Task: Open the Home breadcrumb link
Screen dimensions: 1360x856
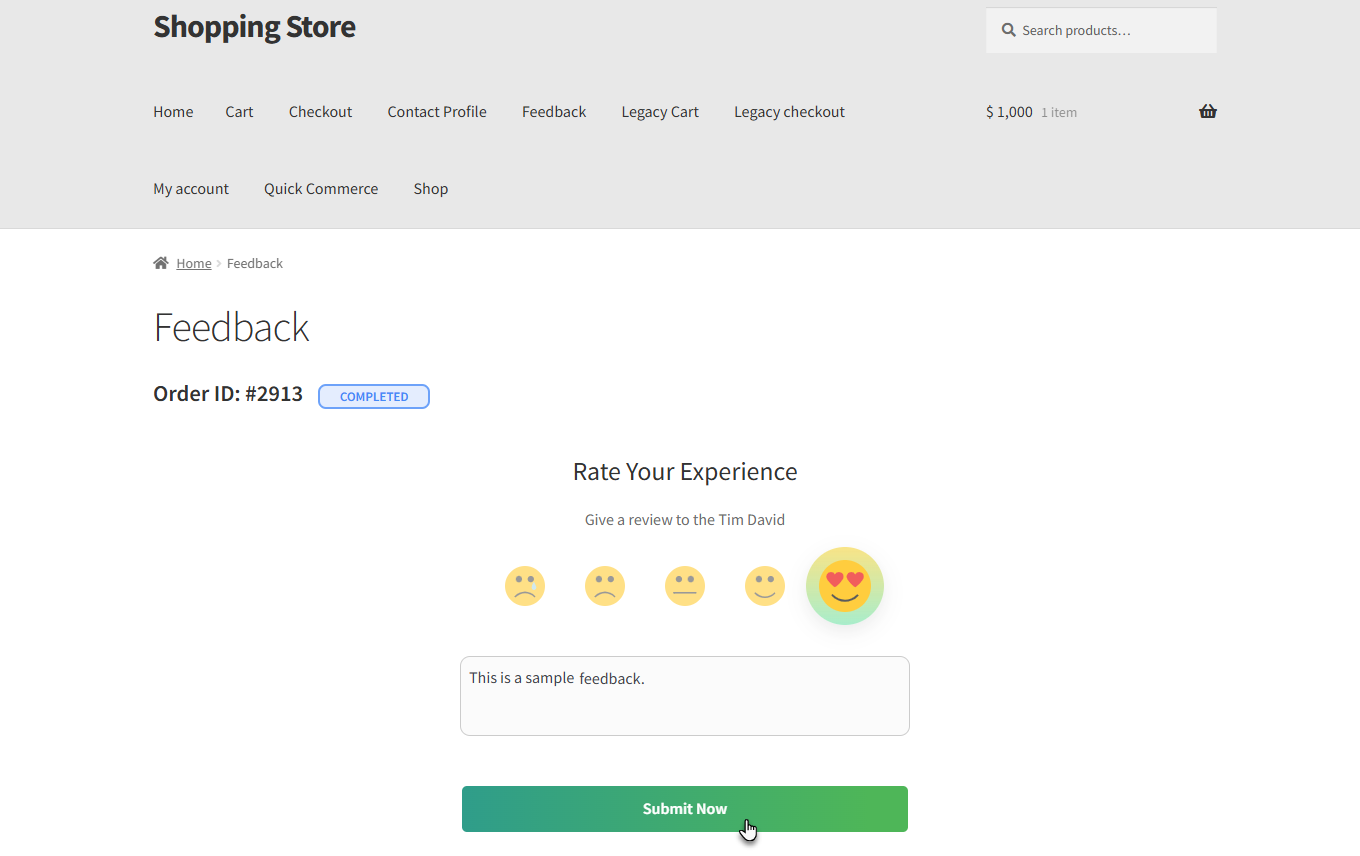Action: point(194,264)
